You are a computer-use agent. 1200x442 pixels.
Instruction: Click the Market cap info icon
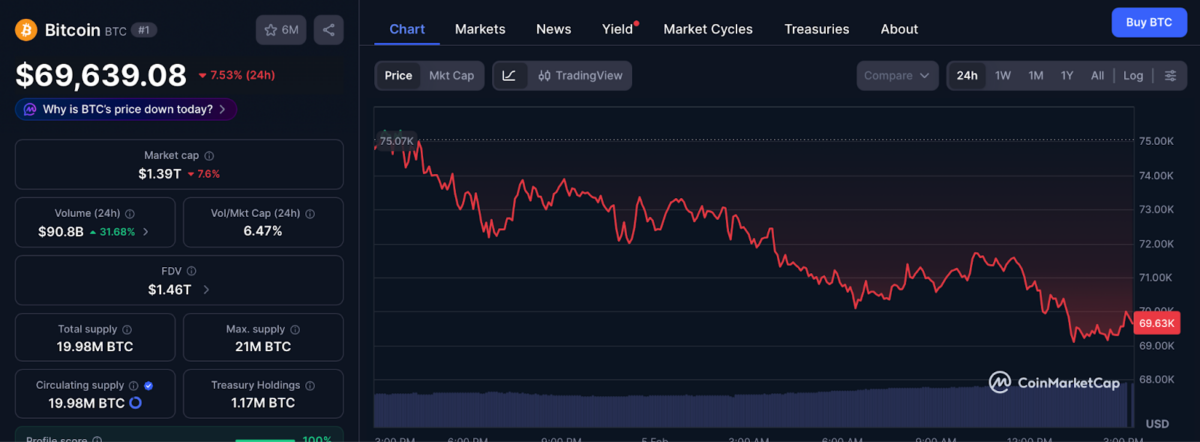pos(209,156)
